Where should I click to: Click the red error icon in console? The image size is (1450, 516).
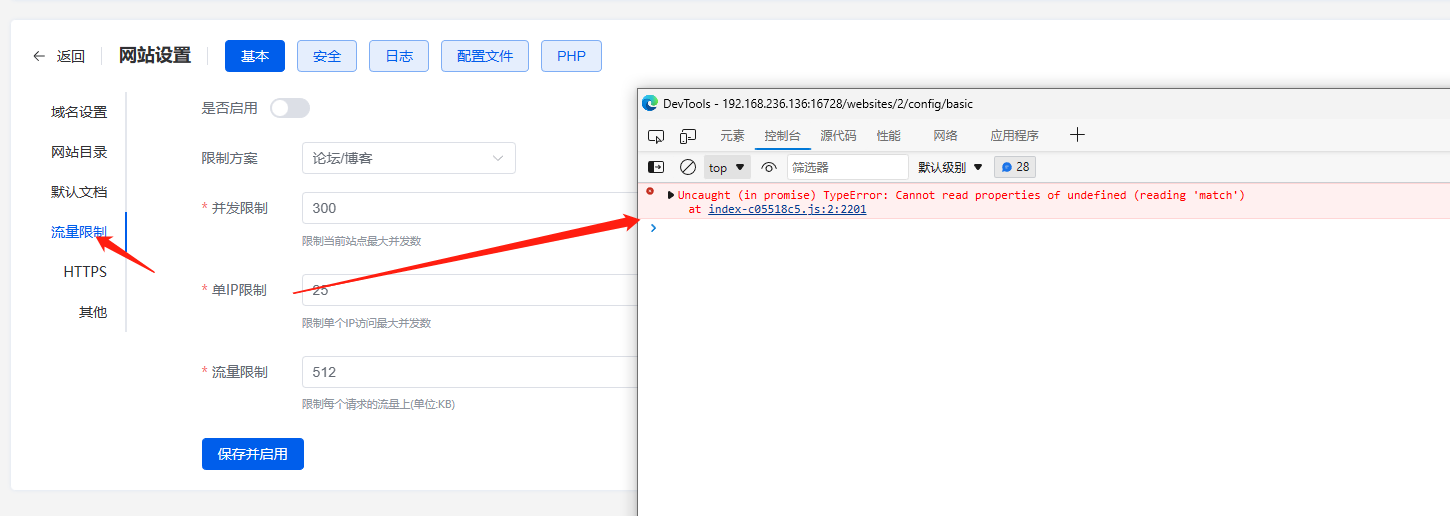pyautogui.click(x=650, y=191)
